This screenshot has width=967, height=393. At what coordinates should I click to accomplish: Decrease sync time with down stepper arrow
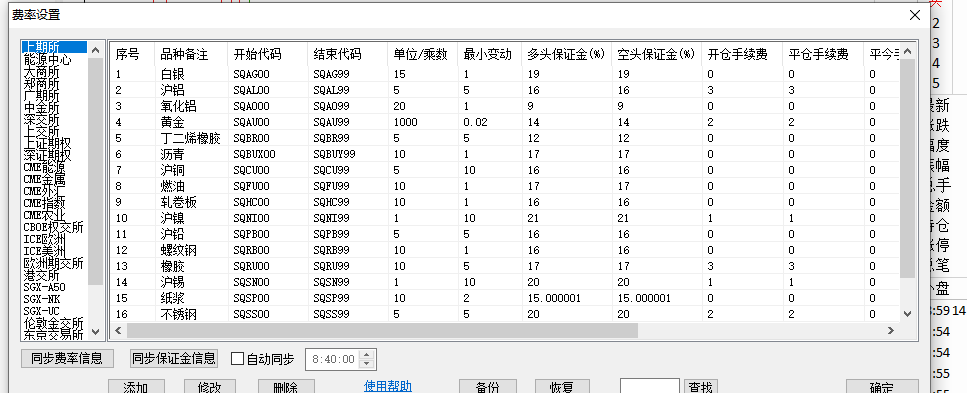click(367, 364)
